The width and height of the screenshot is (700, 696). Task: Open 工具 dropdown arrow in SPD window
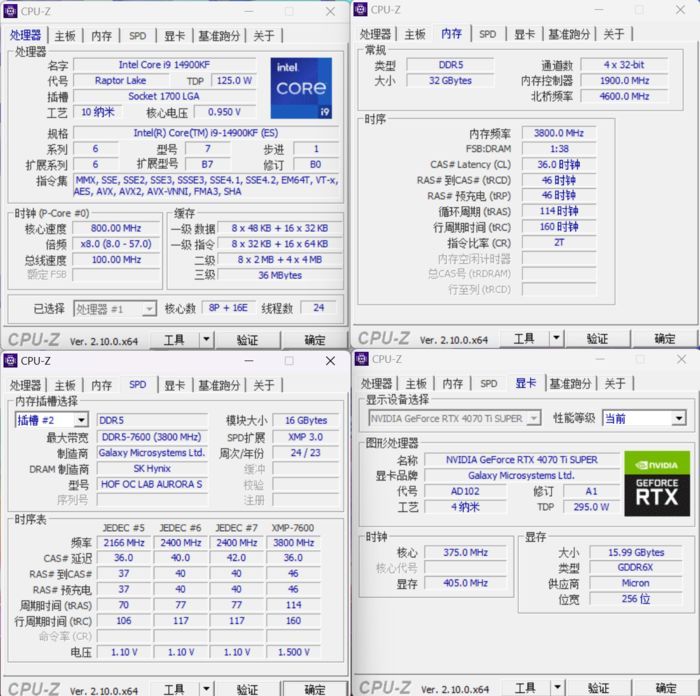[206, 688]
